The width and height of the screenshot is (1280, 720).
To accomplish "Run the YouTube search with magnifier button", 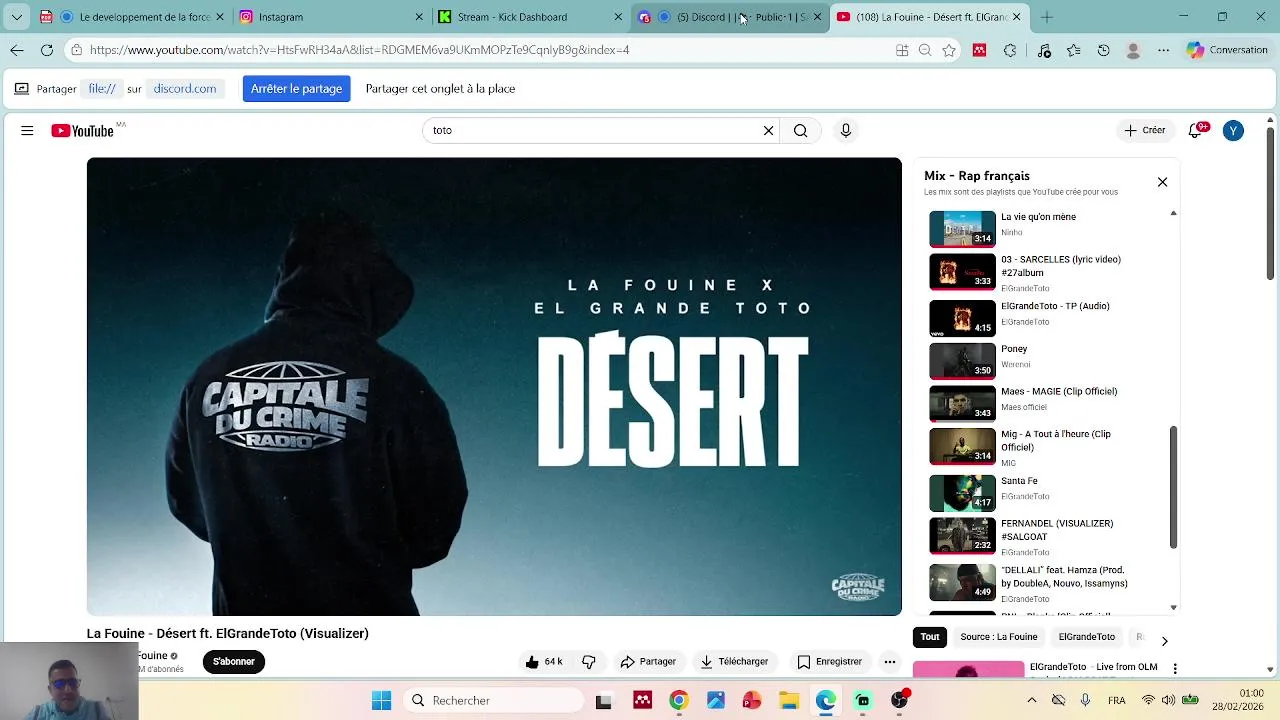I will click(x=800, y=131).
